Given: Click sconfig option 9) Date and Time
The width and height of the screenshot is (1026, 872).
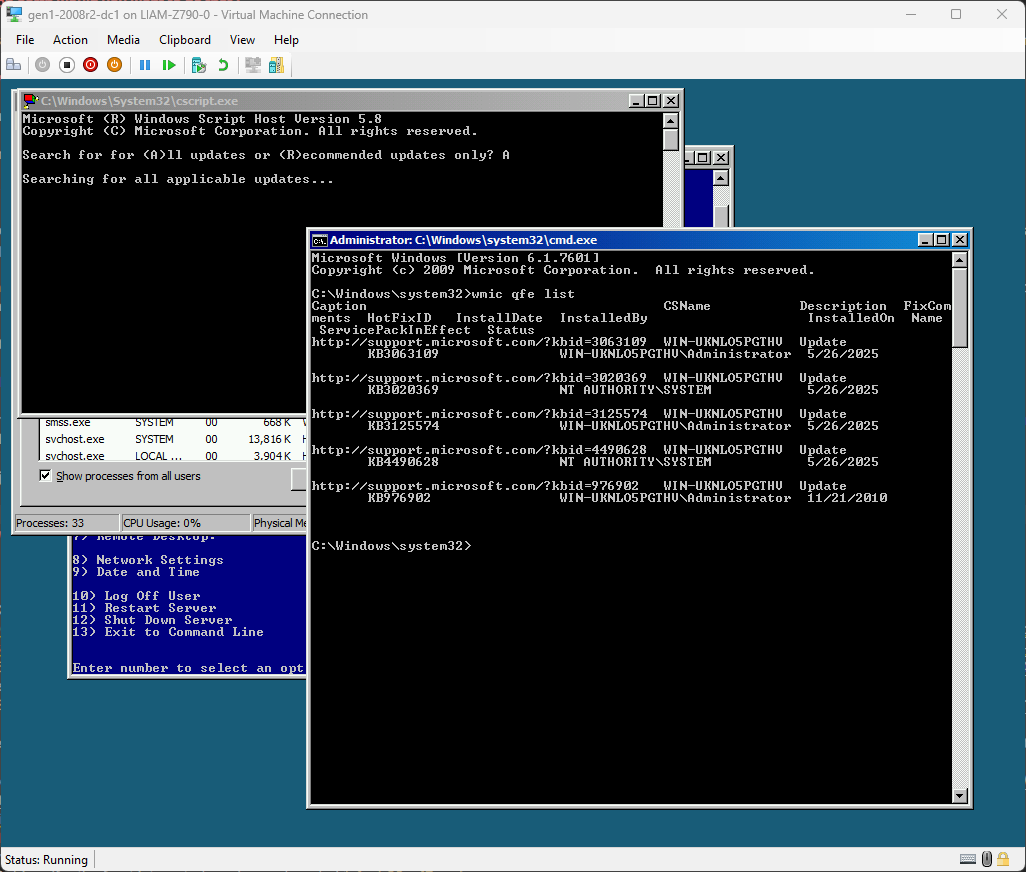Looking at the screenshot, I should tap(136, 572).
